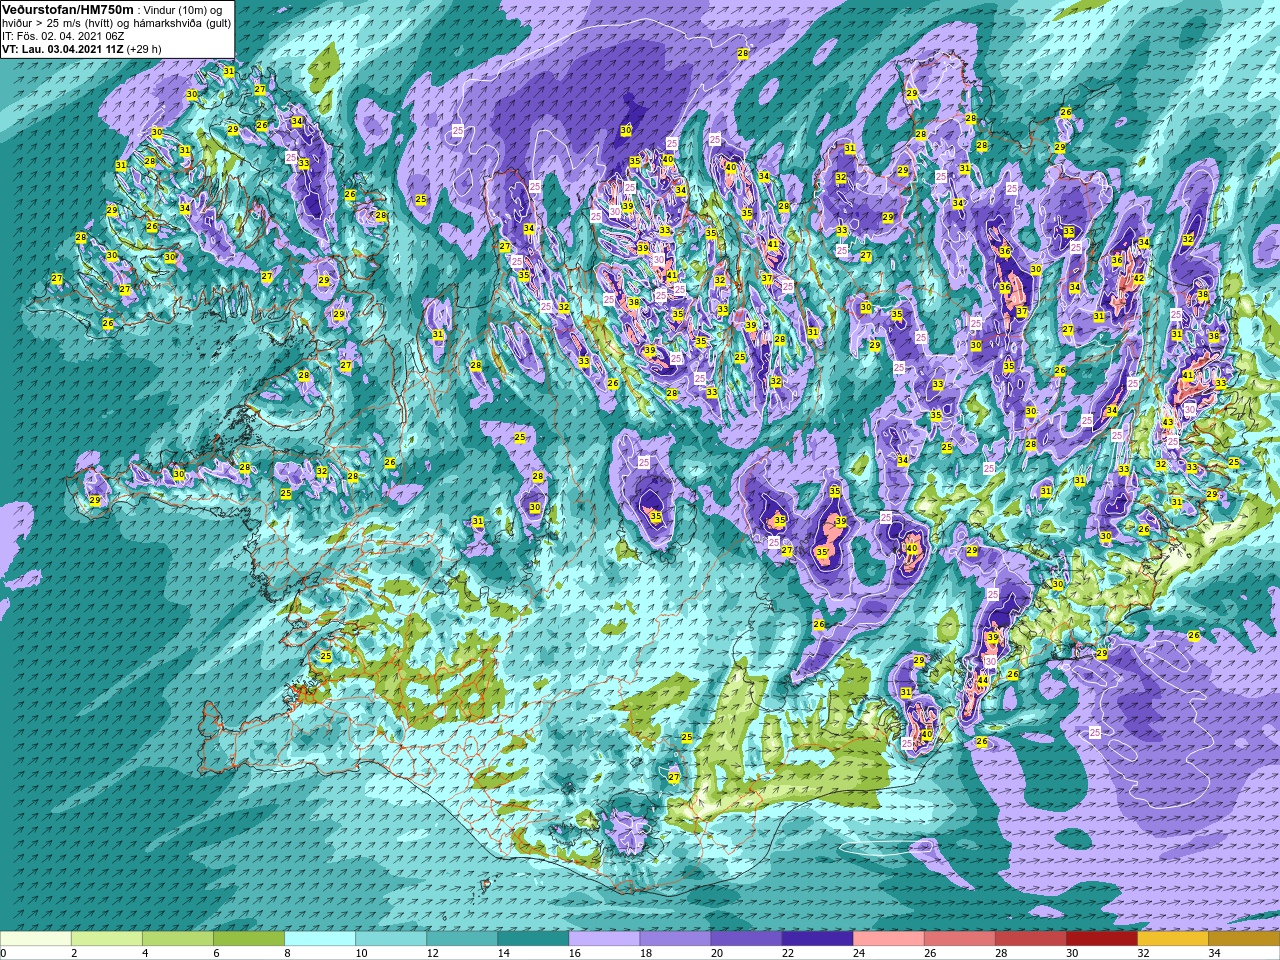Pick the 22–24 dark indigo legend swatch
This screenshot has height=960, width=1280.
pos(817,939)
